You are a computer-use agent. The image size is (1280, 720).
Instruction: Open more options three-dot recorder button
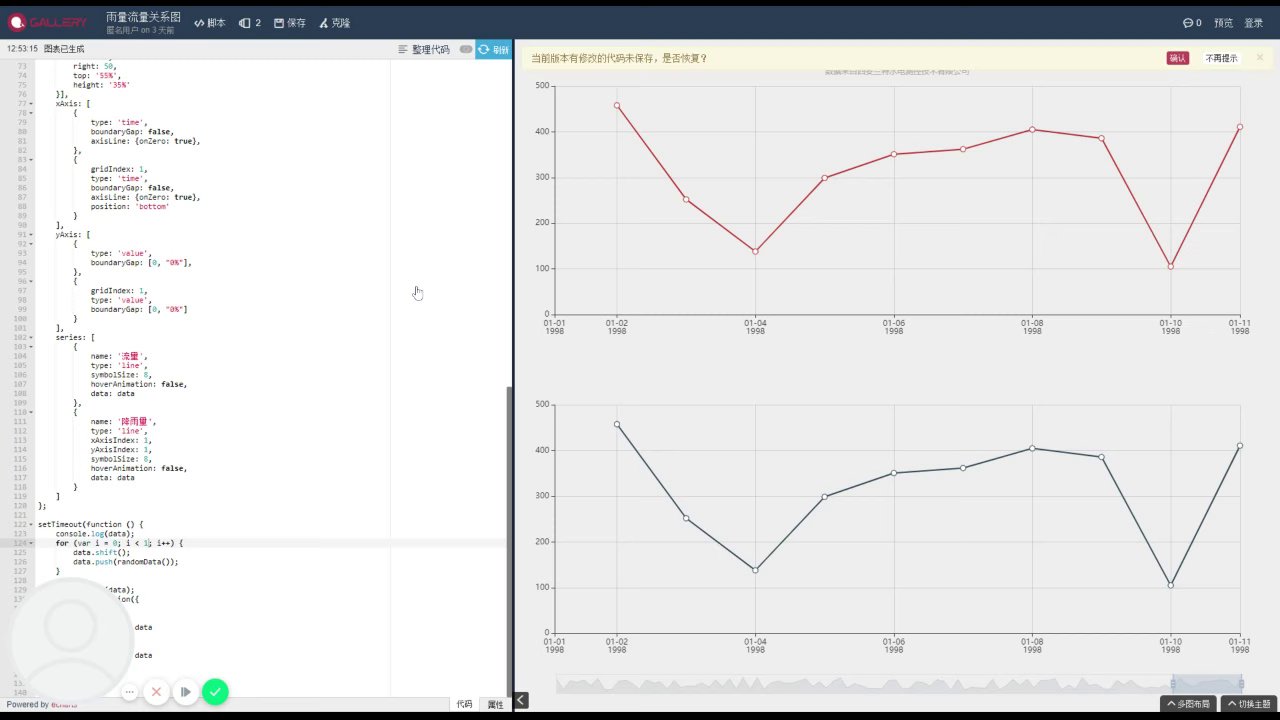coord(130,691)
